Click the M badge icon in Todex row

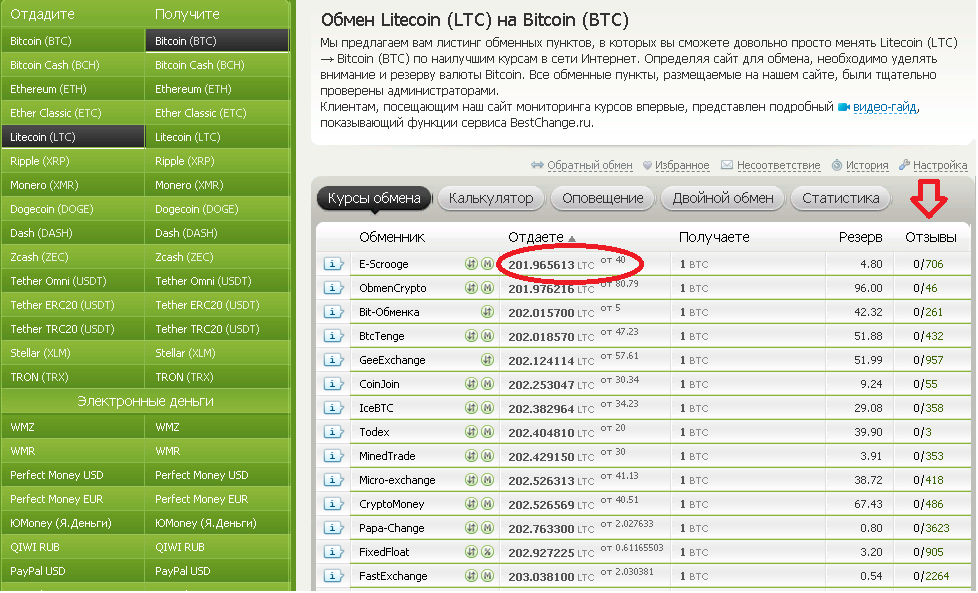(488, 432)
